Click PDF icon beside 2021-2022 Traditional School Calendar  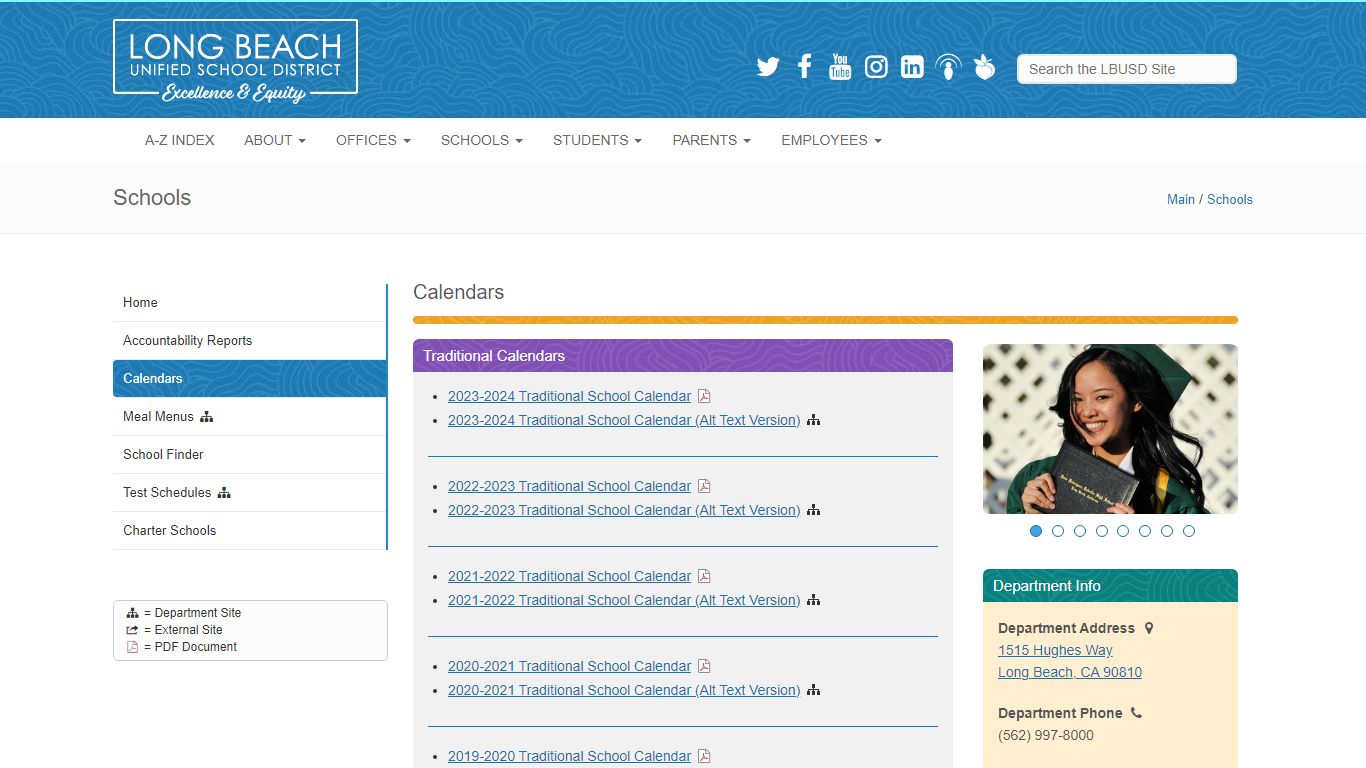click(704, 576)
